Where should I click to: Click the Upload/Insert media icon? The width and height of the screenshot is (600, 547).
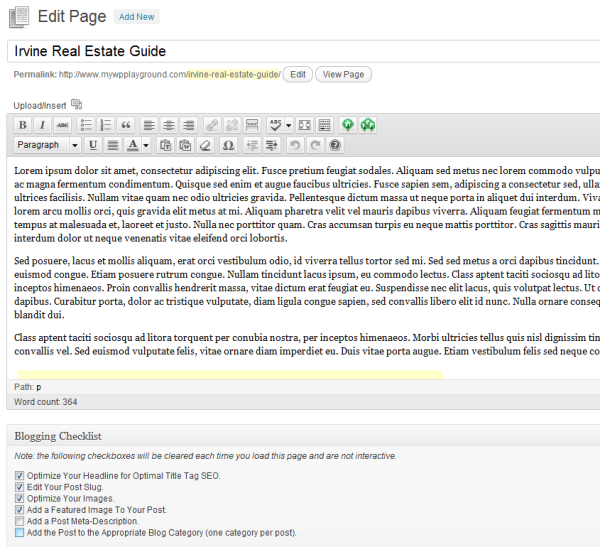tap(77, 104)
